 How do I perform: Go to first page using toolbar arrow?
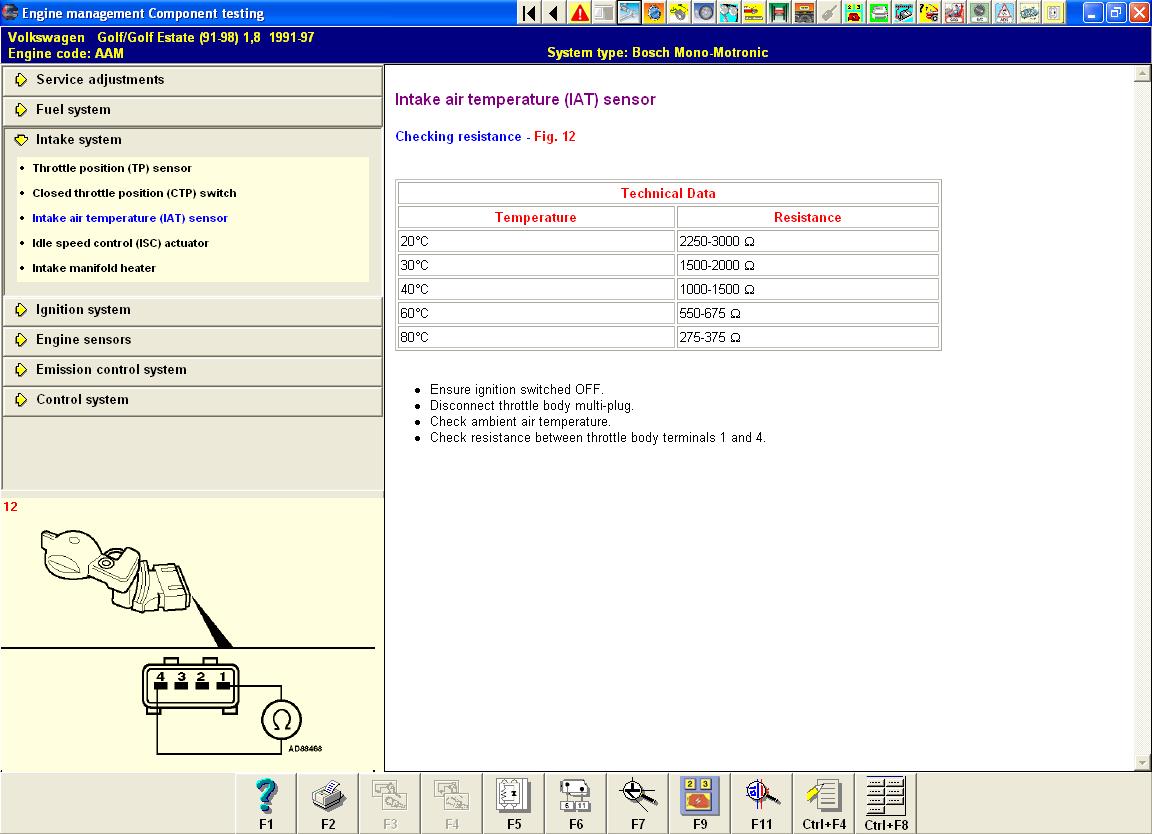(x=529, y=13)
